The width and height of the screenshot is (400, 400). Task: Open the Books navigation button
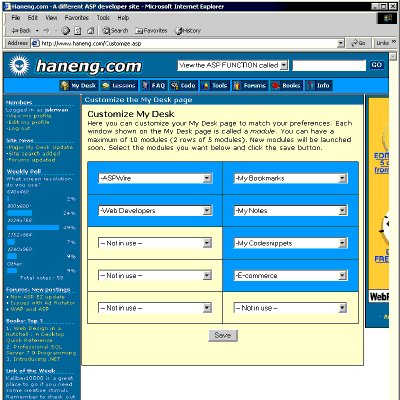pos(286,86)
